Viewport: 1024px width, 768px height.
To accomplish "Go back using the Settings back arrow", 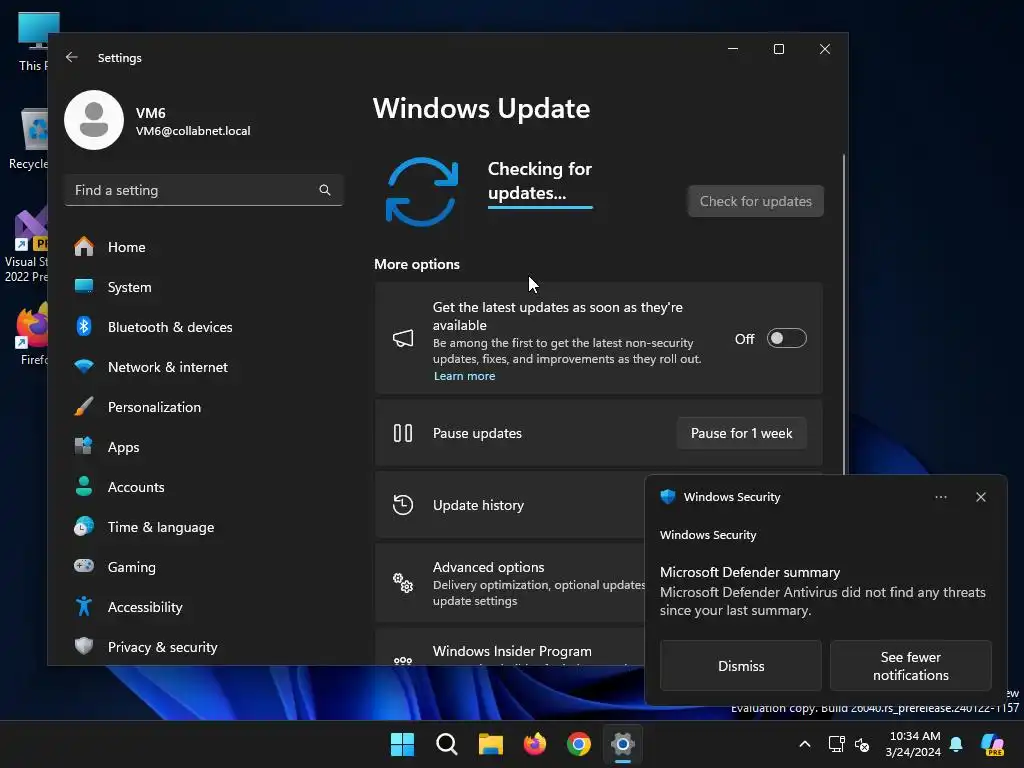I will coord(72,57).
